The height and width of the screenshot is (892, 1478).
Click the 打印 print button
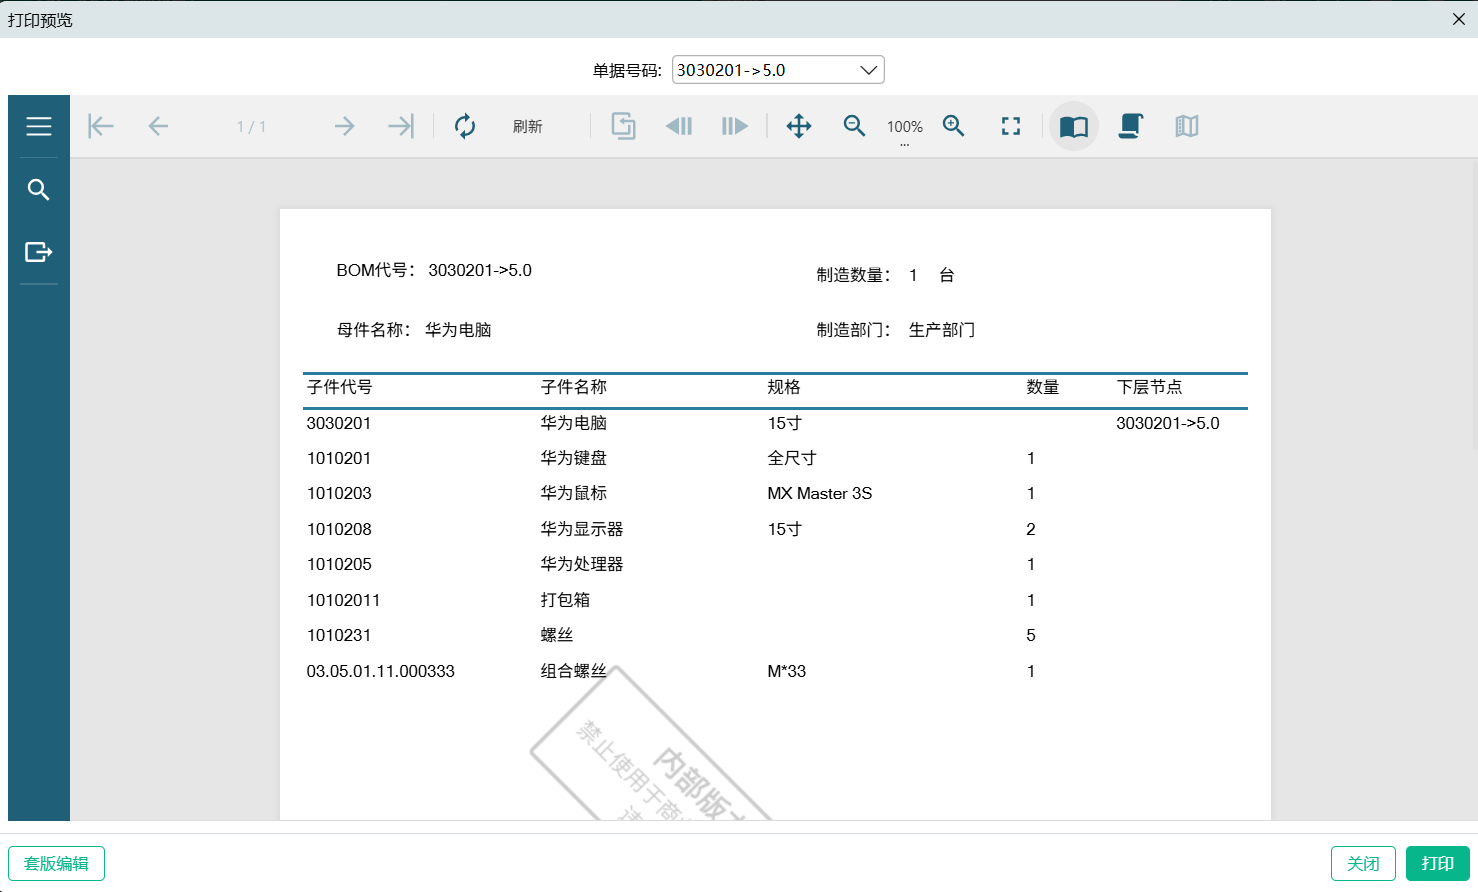tap(1437, 863)
